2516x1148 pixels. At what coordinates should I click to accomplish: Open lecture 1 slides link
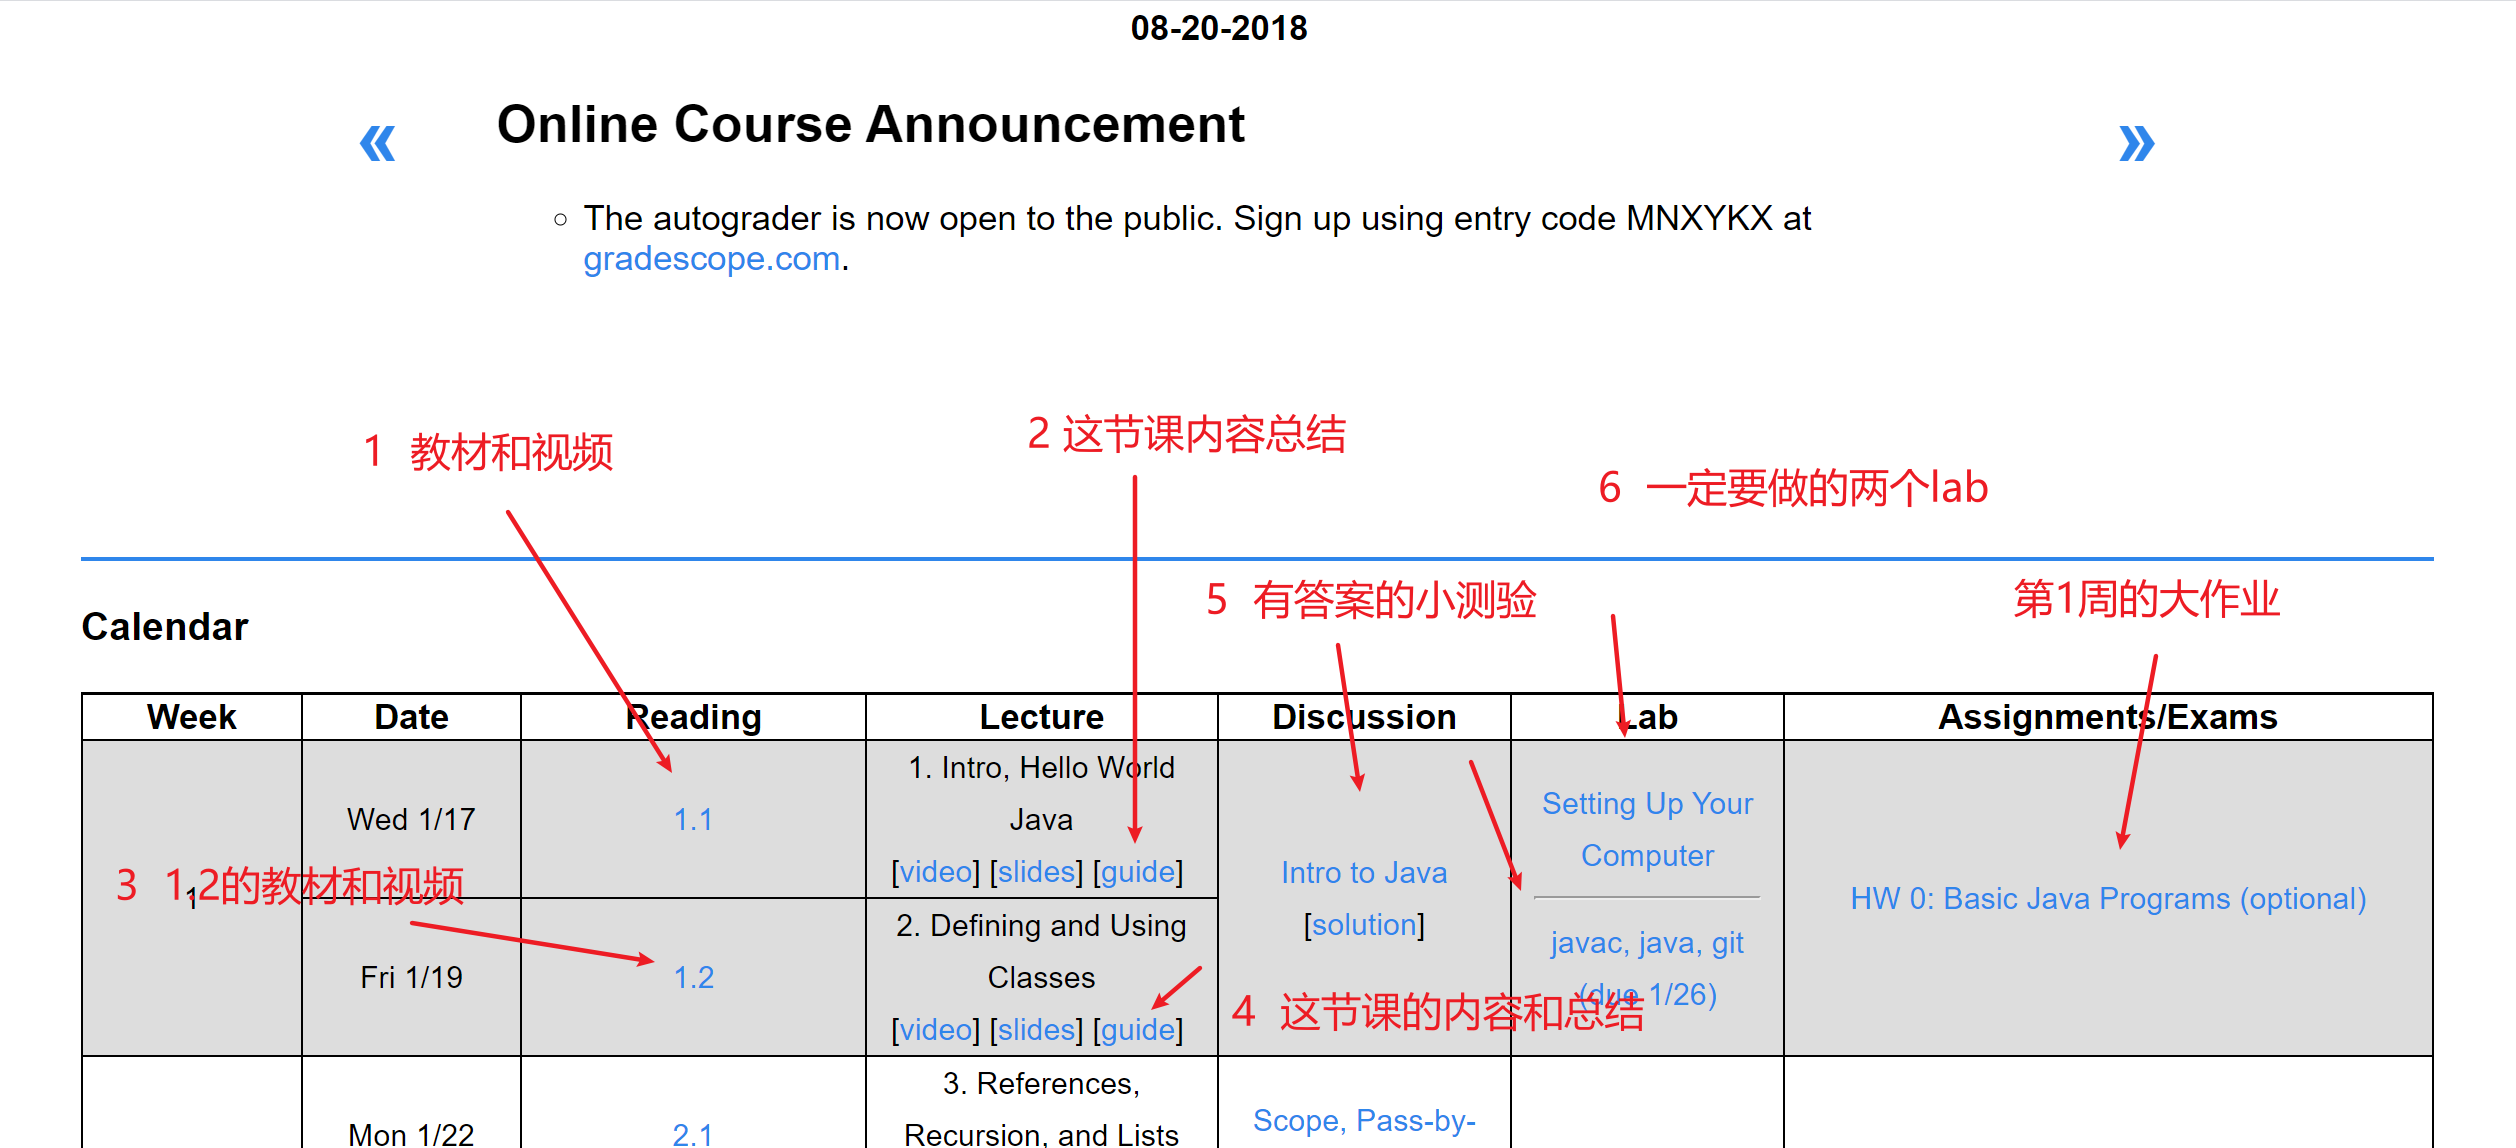pyautogui.click(x=1037, y=872)
